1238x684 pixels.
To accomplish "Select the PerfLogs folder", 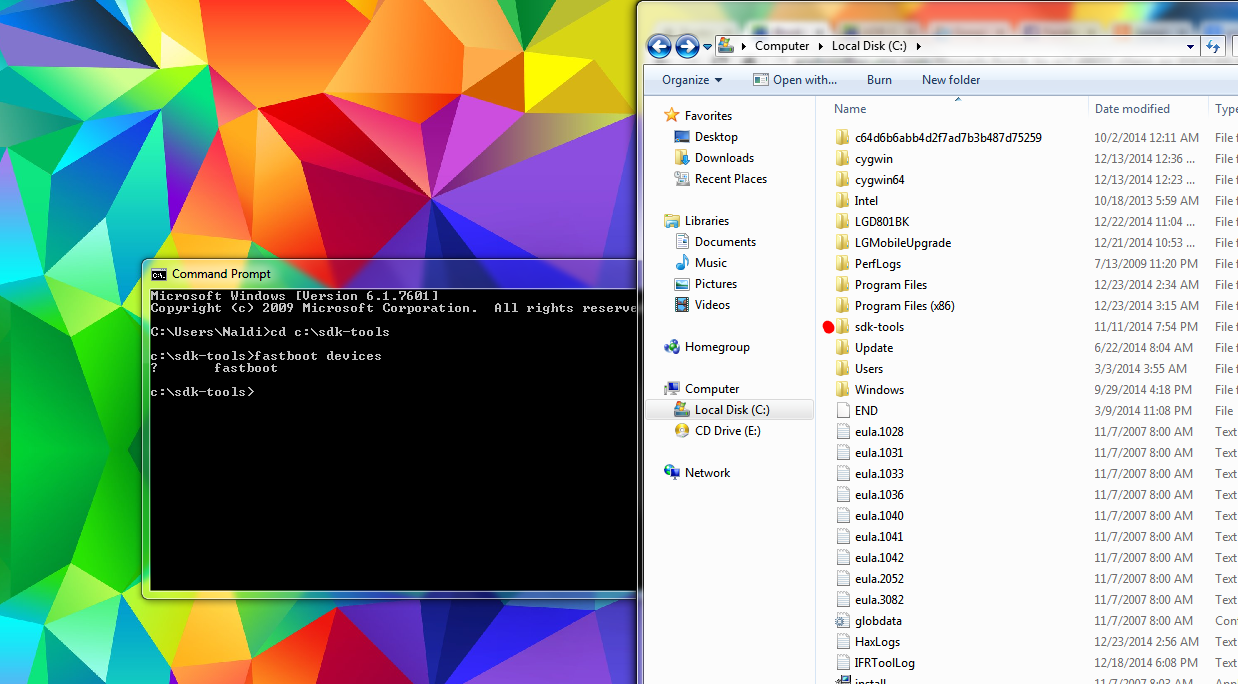I will (x=878, y=264).
